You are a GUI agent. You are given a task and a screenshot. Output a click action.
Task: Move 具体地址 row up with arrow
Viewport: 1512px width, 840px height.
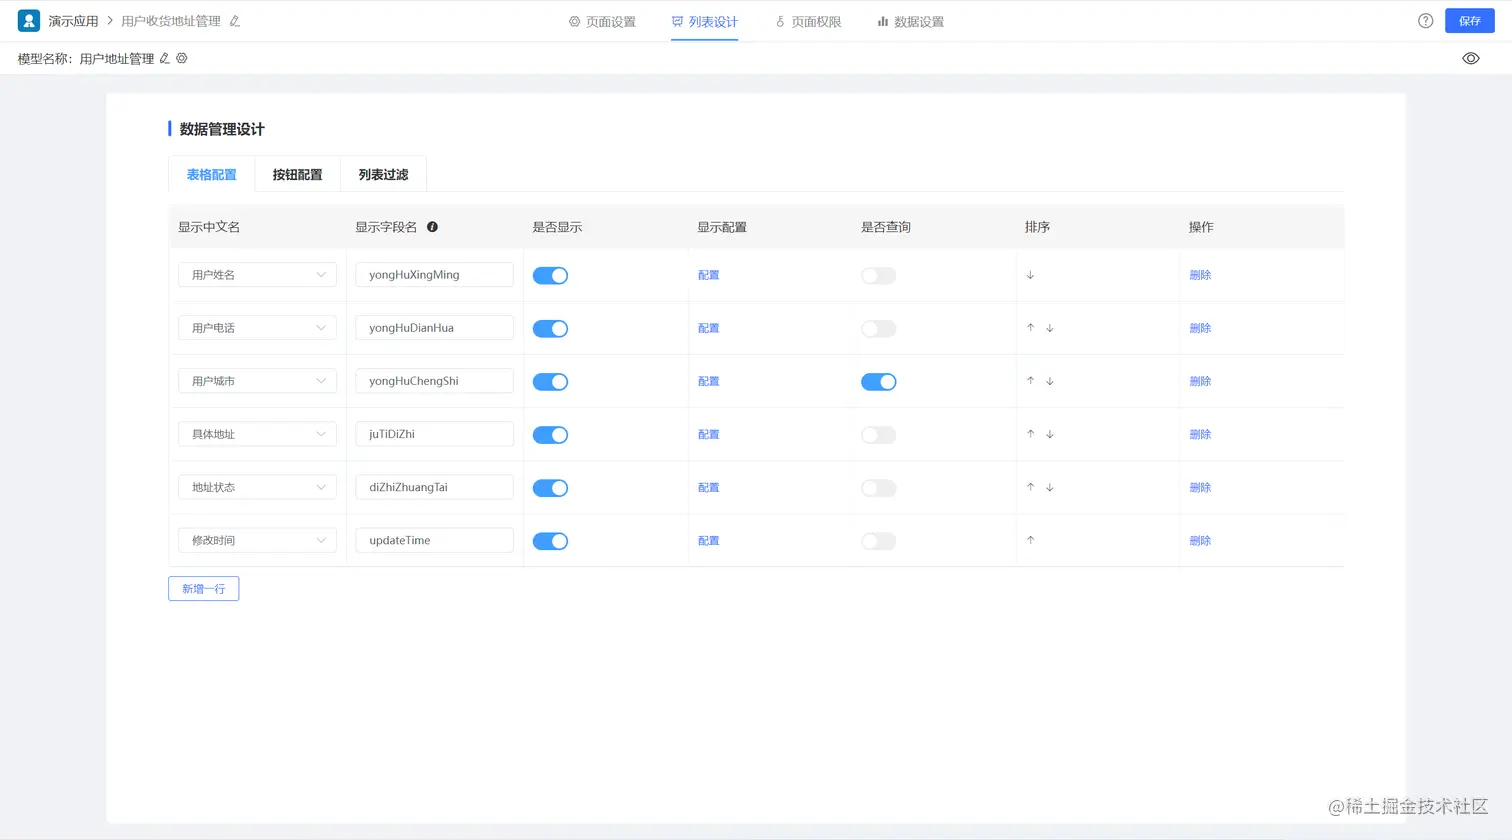[1030, 434]
